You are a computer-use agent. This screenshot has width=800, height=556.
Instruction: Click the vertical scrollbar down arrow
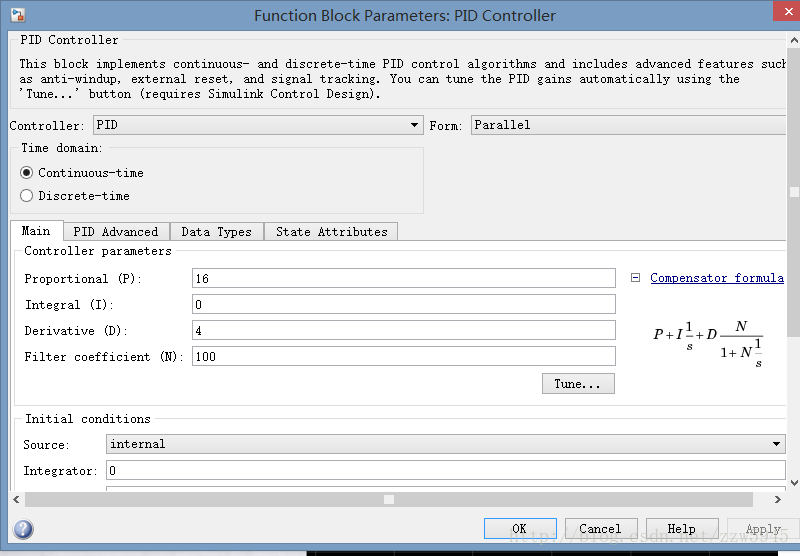[794, 483]
